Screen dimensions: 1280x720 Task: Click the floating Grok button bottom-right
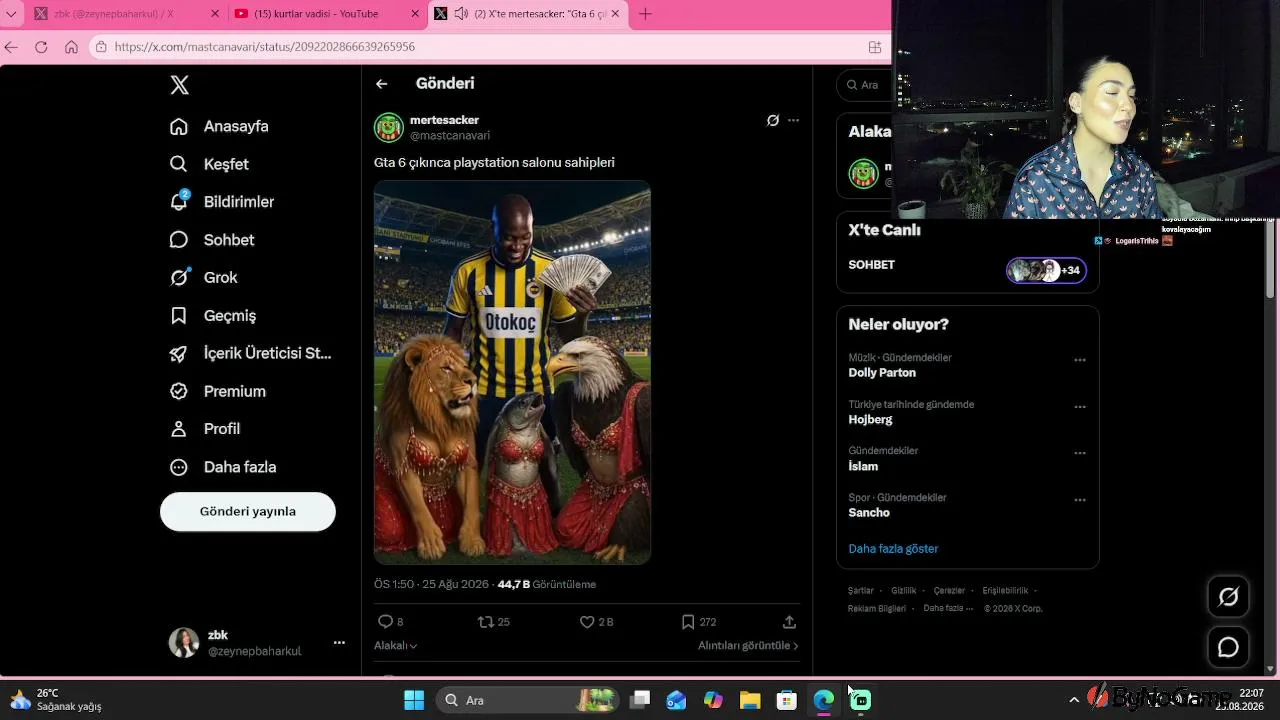click(1229, 597)
